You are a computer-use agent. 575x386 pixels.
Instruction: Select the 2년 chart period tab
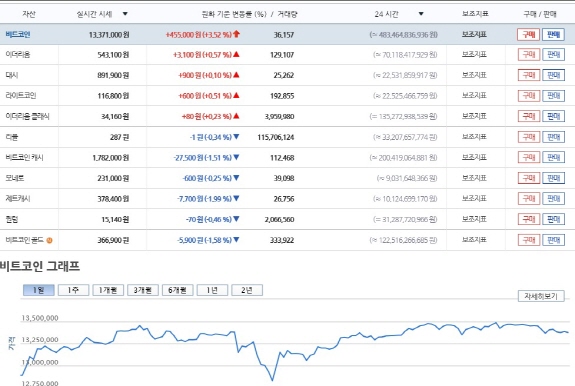click(x=247, y=290)
